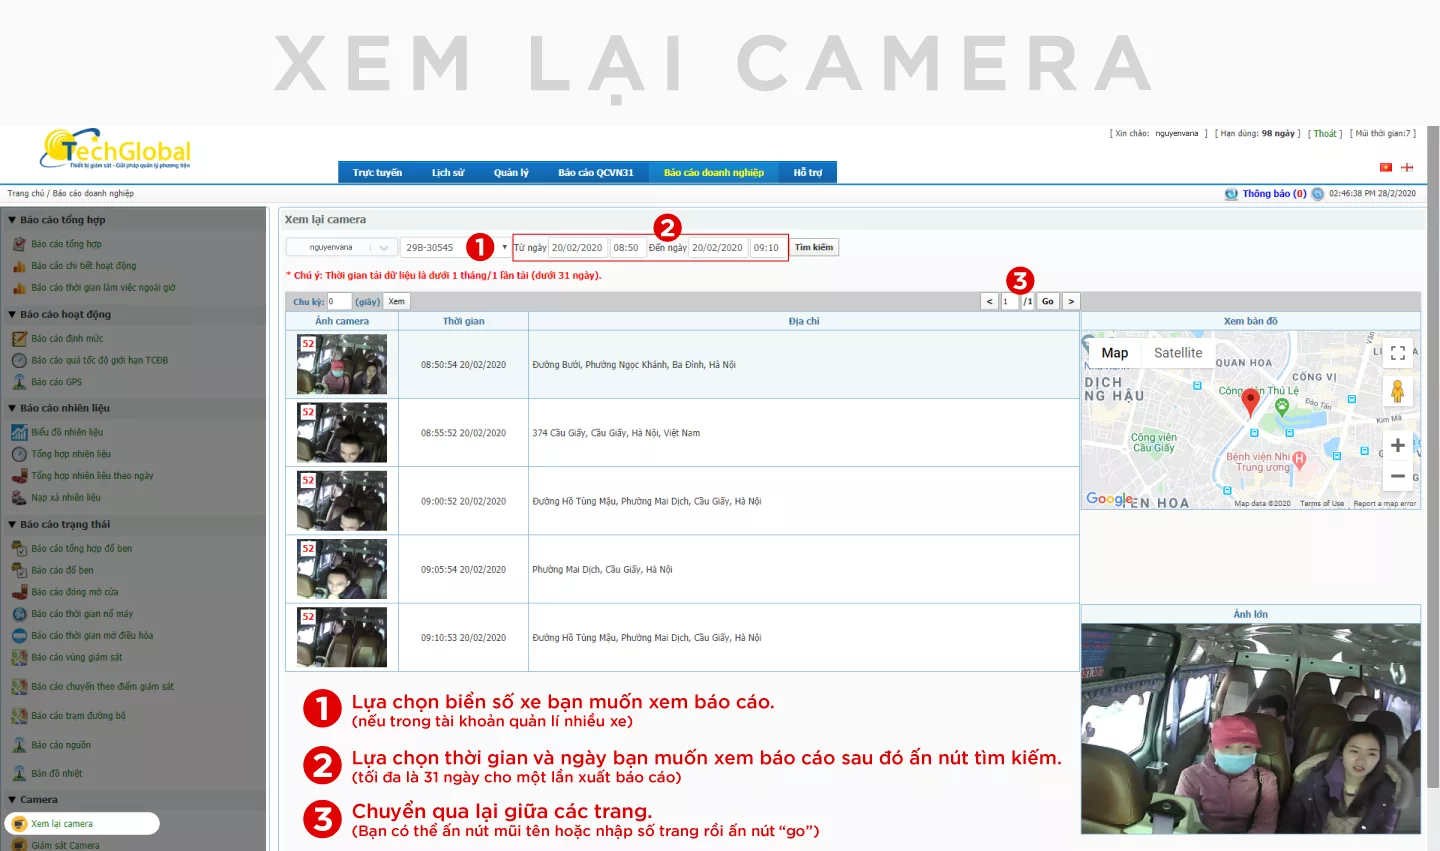
Task: Toggle fullscreen map view
Action: point(1398,353)
